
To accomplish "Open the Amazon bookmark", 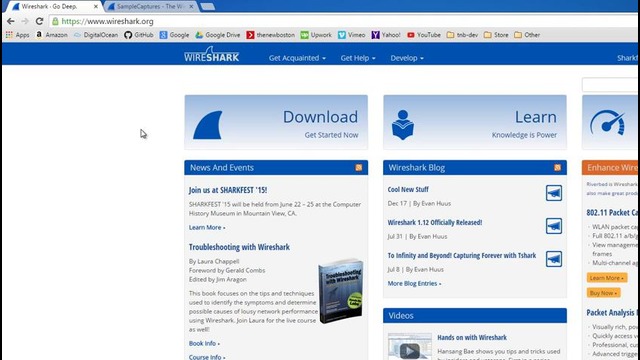I will 51,35.
